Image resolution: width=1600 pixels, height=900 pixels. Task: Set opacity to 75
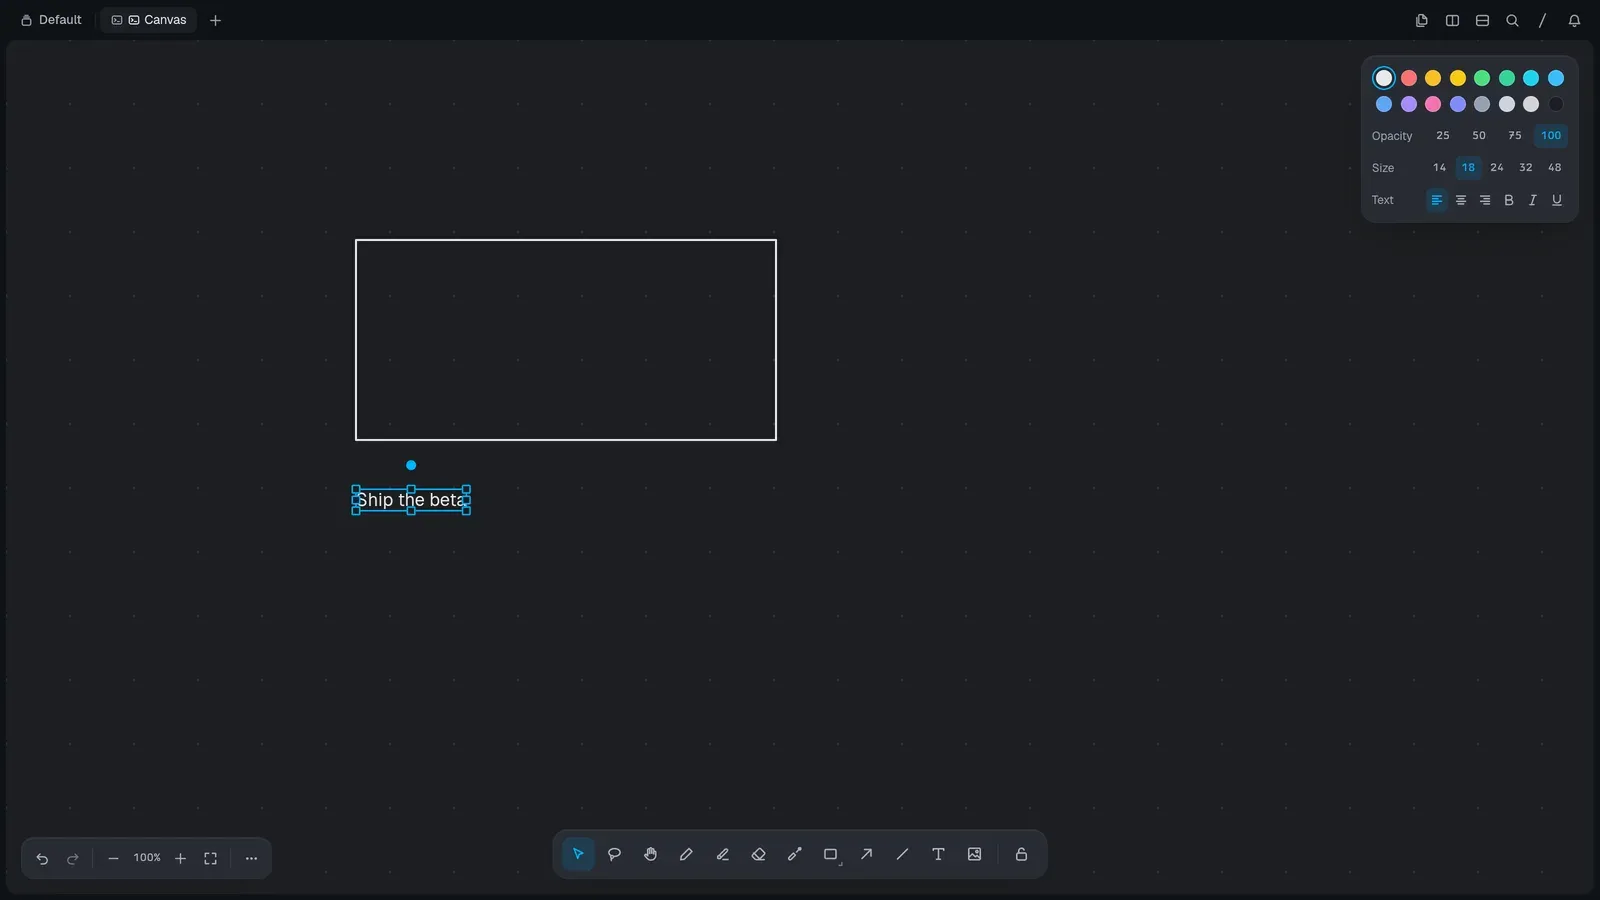pyautogui.click(x=1515, y=136)
